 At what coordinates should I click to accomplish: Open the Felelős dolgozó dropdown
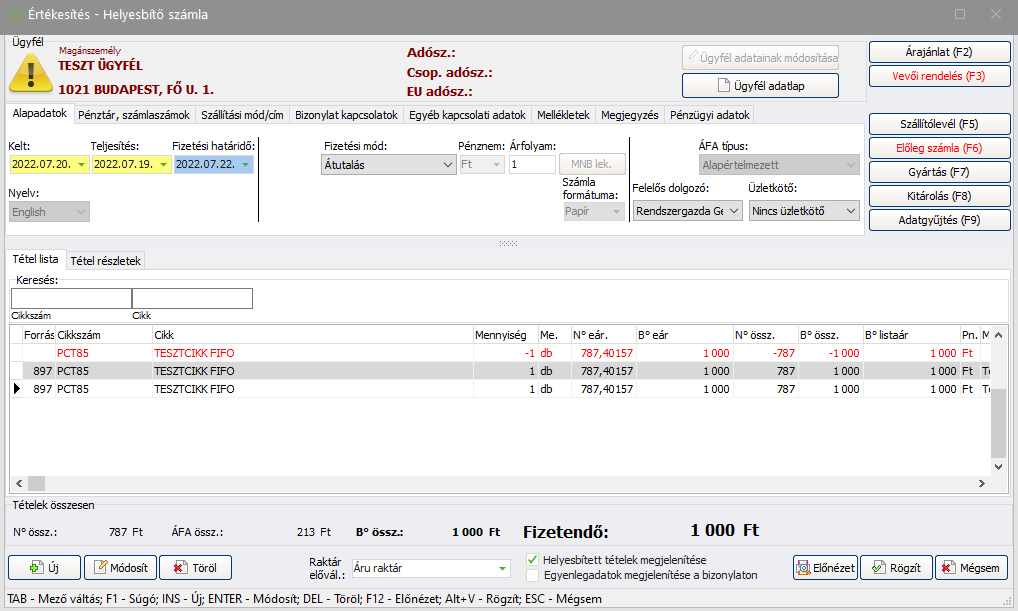tap(734, 211)
